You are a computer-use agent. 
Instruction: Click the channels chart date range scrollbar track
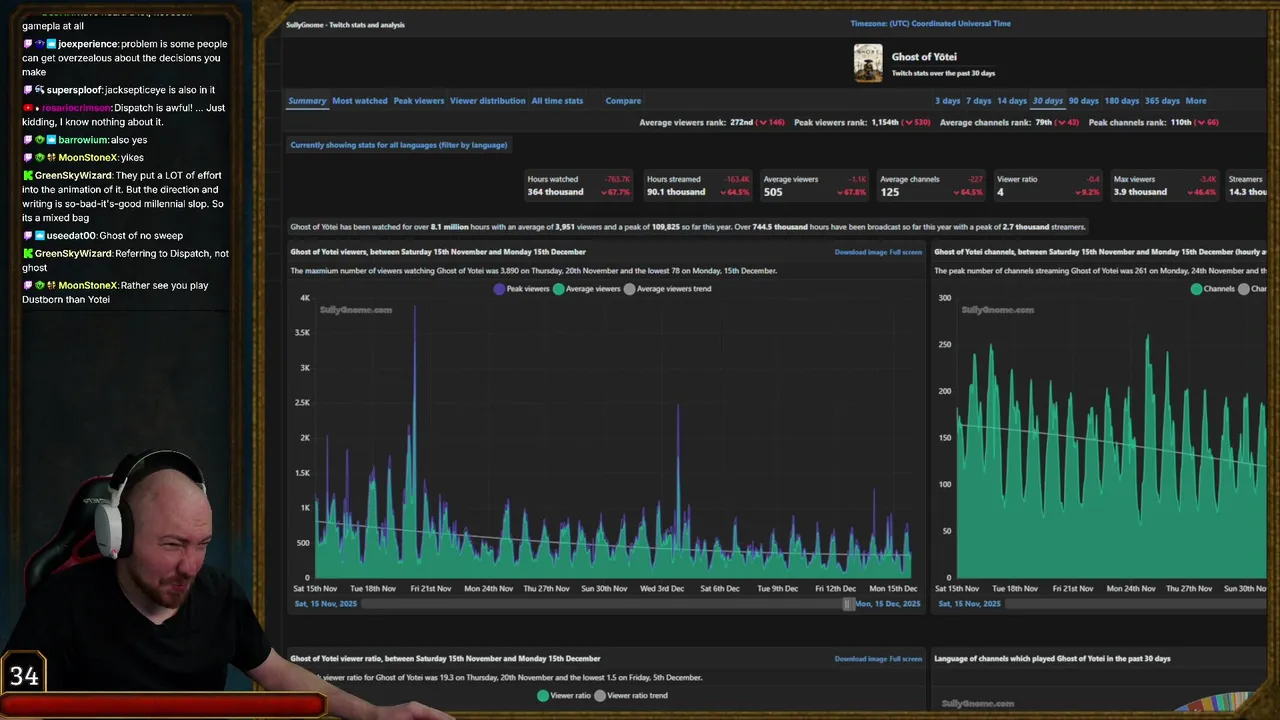coord(1135,604)
